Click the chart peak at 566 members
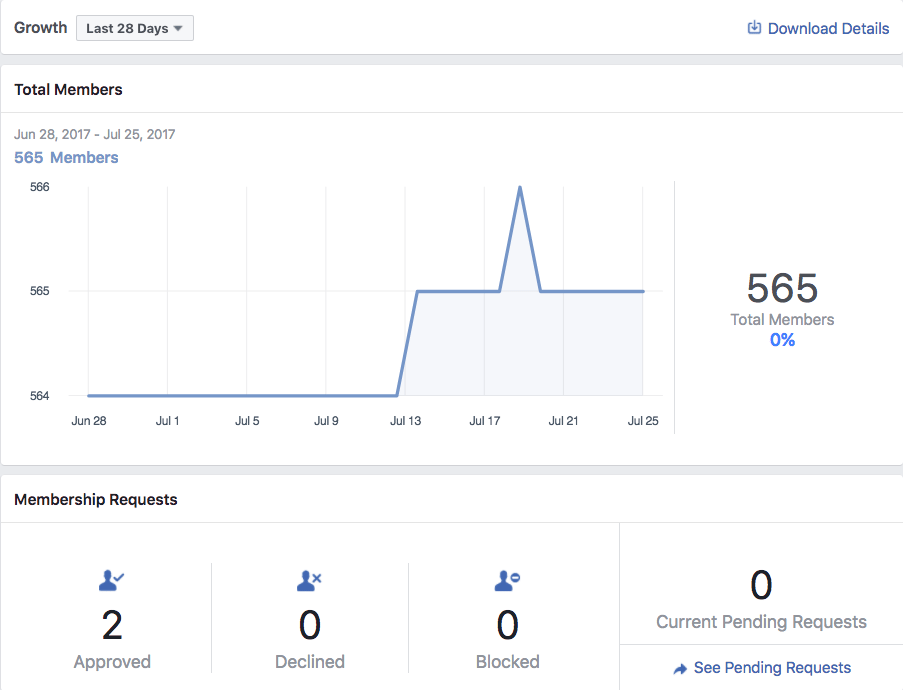The height and width of the screenshot is (690, 903). click(x=520, y=187)
